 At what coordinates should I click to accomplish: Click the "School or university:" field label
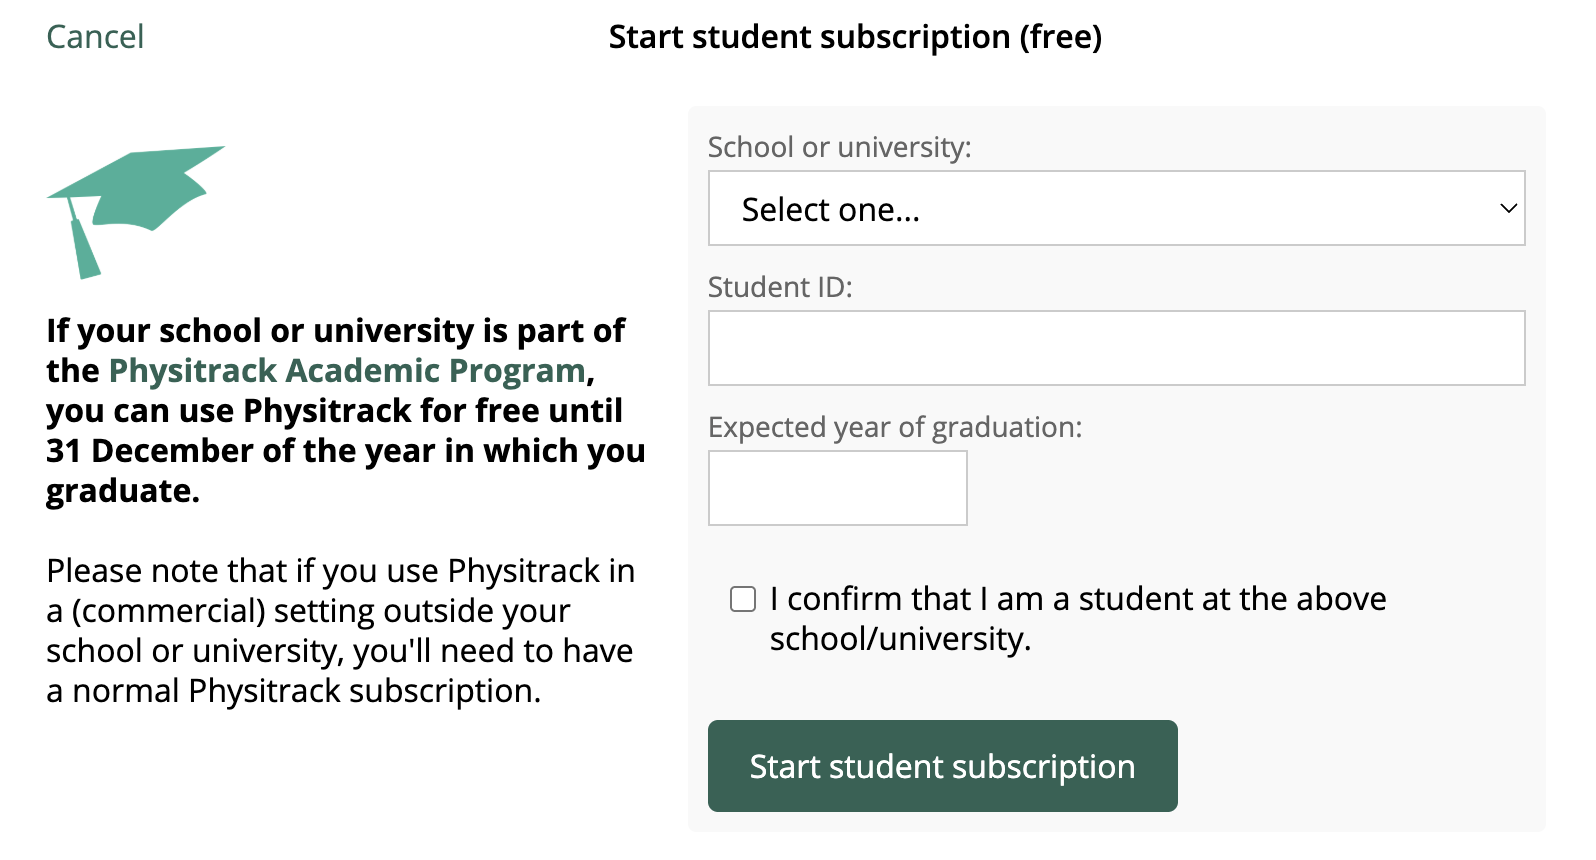click(x=839, y=147)
